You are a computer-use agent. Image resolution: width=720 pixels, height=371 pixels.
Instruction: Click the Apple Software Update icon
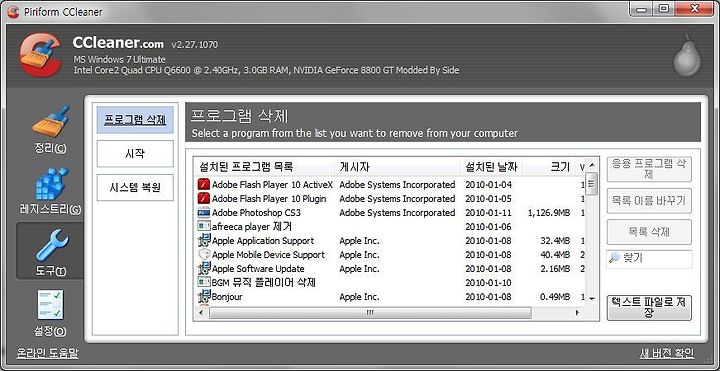(x=203, y=269)
